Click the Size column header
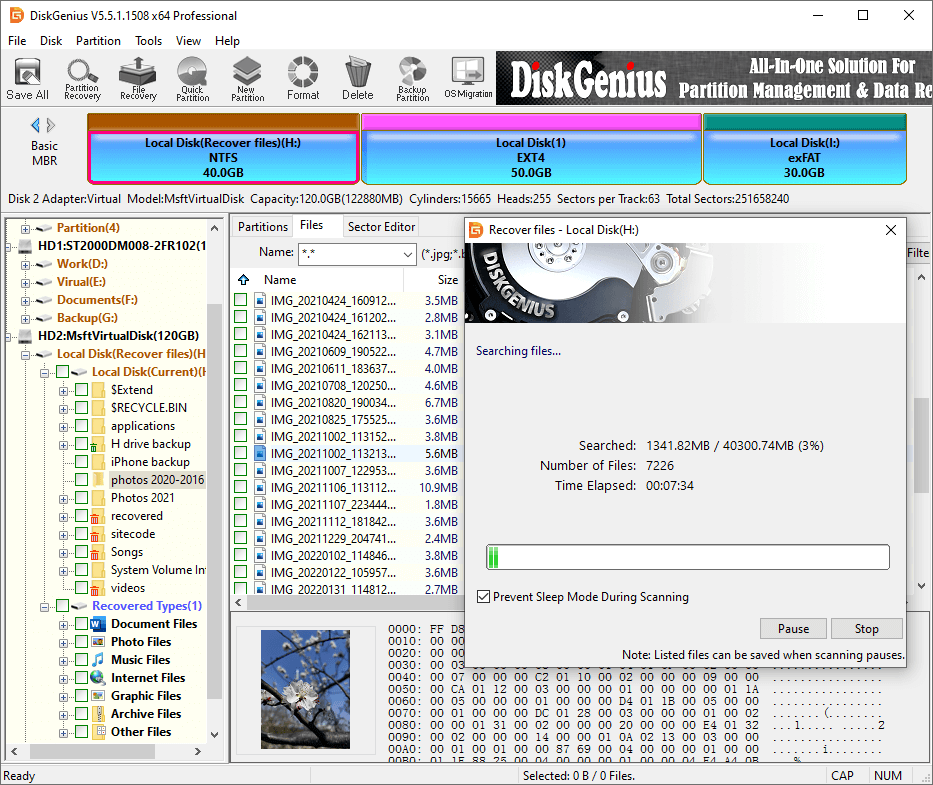The image size is (933, 785). [447, 280]
